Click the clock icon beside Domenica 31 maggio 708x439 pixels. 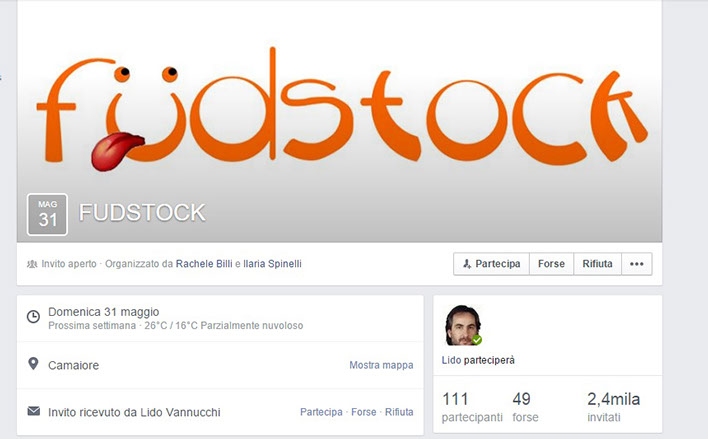tap(33, 317)
